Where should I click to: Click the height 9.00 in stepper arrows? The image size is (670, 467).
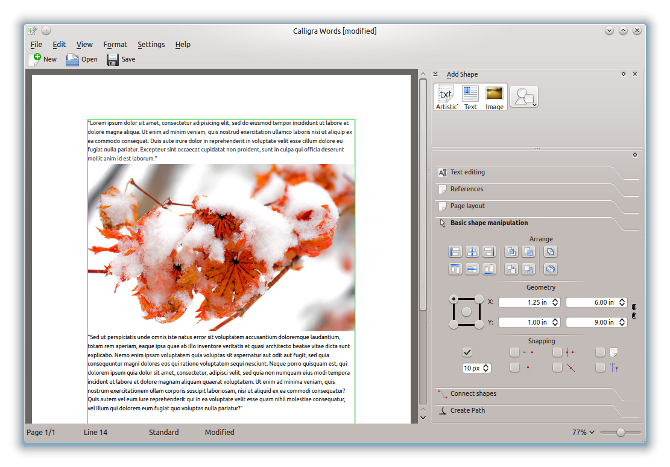[622, 322]
